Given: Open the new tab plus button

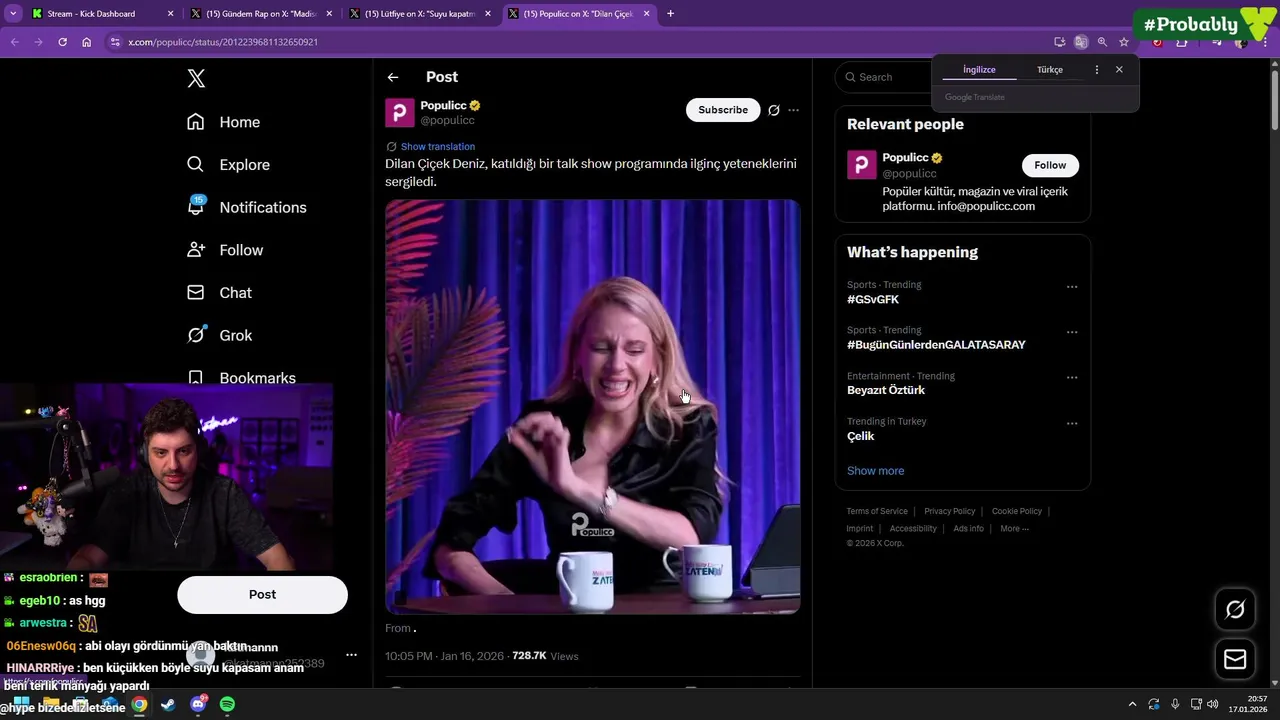Looking at the screenshot, I should pyautogui.click(x=670, y=14).
